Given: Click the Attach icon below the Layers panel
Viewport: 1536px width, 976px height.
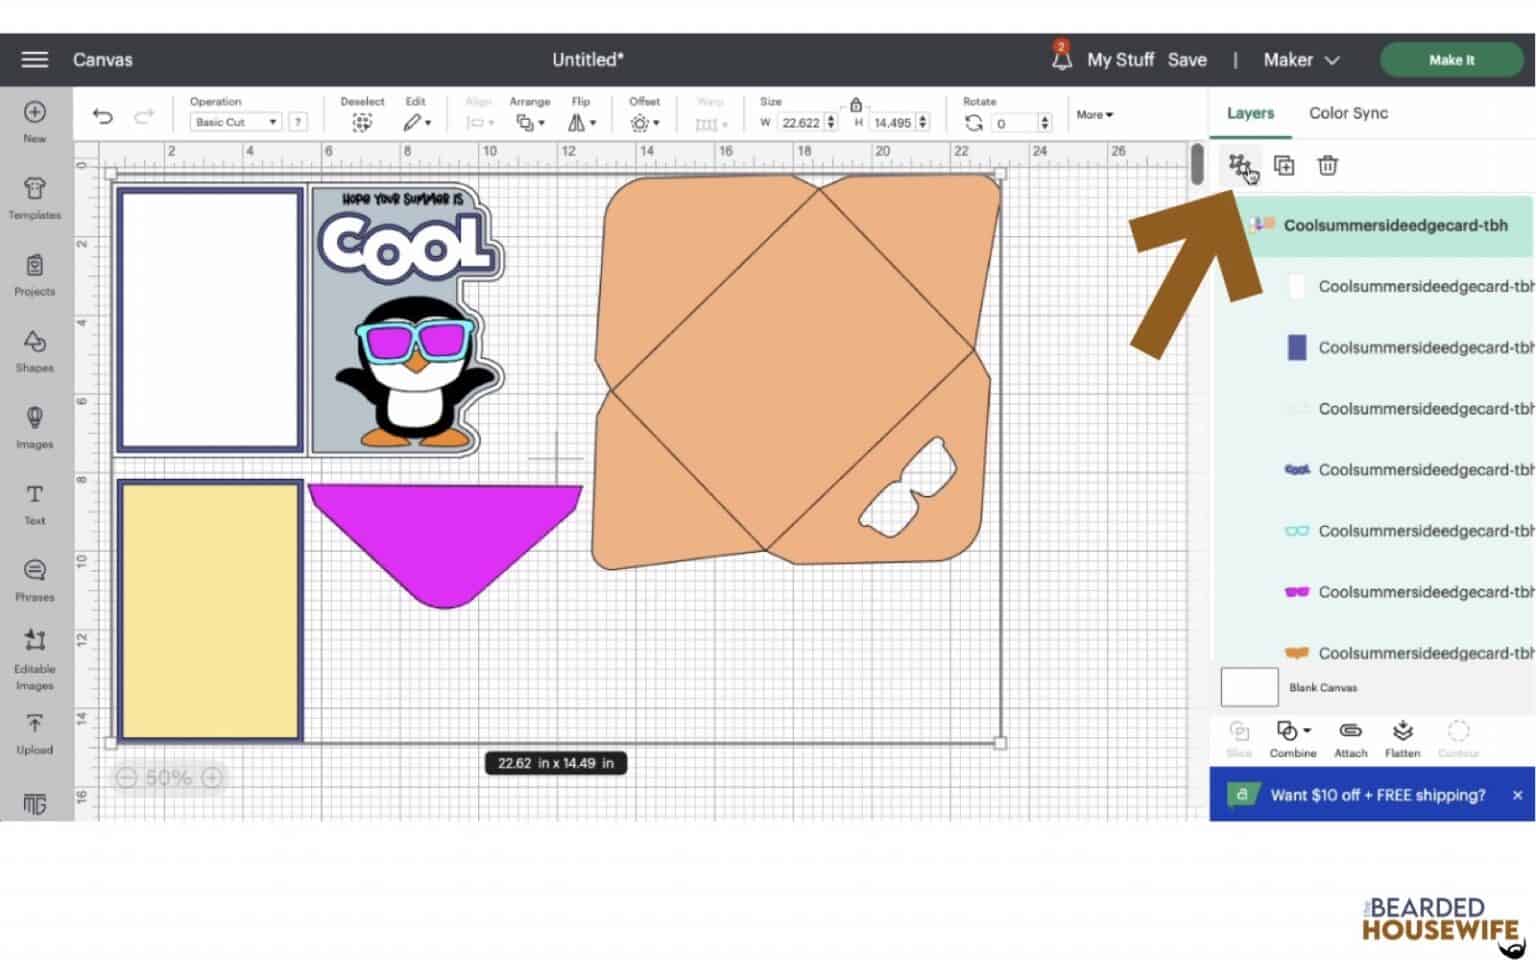Looking at the screenshot, I should pyautogui.click(x=1350, y=738).
